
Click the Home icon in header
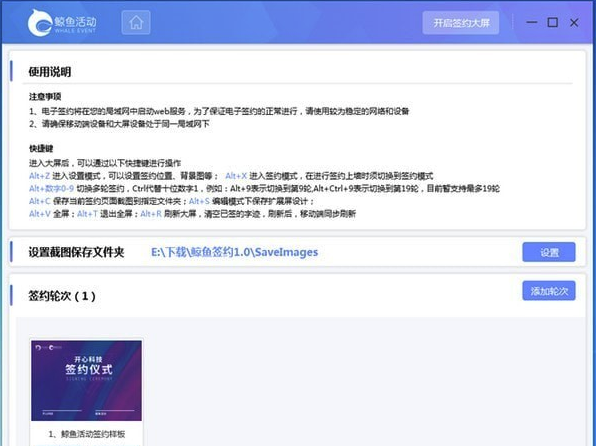pos(136,23)
